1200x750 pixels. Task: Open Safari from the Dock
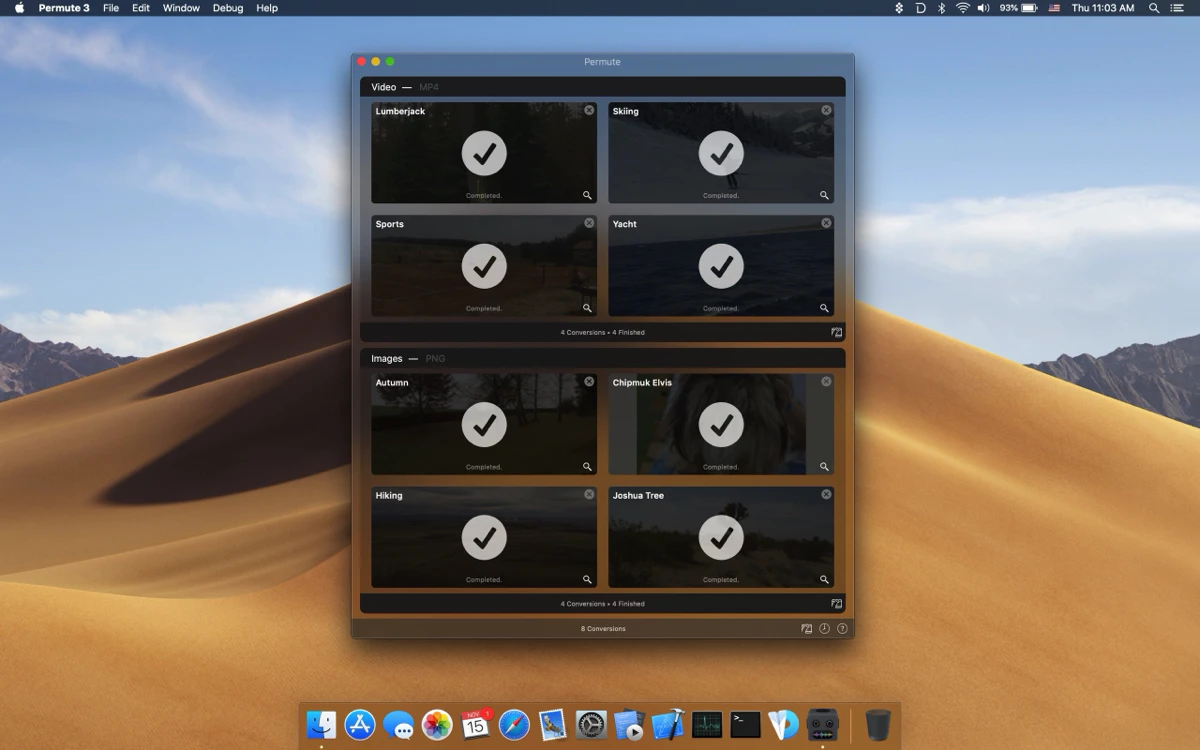[514, 724]
